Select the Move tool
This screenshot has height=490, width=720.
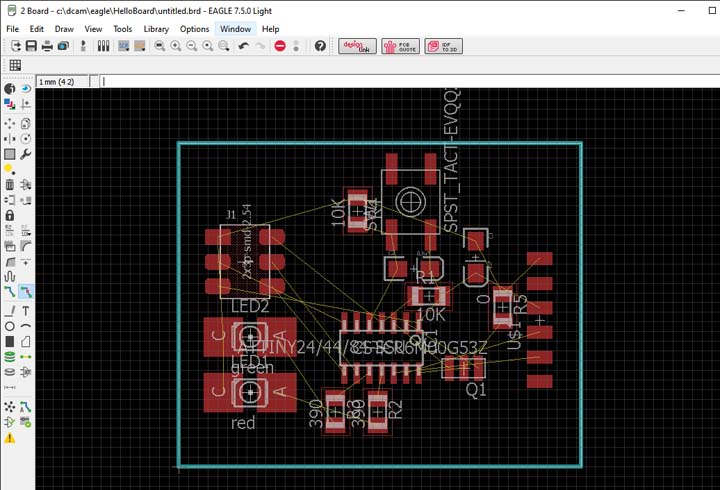click(10, 123)
